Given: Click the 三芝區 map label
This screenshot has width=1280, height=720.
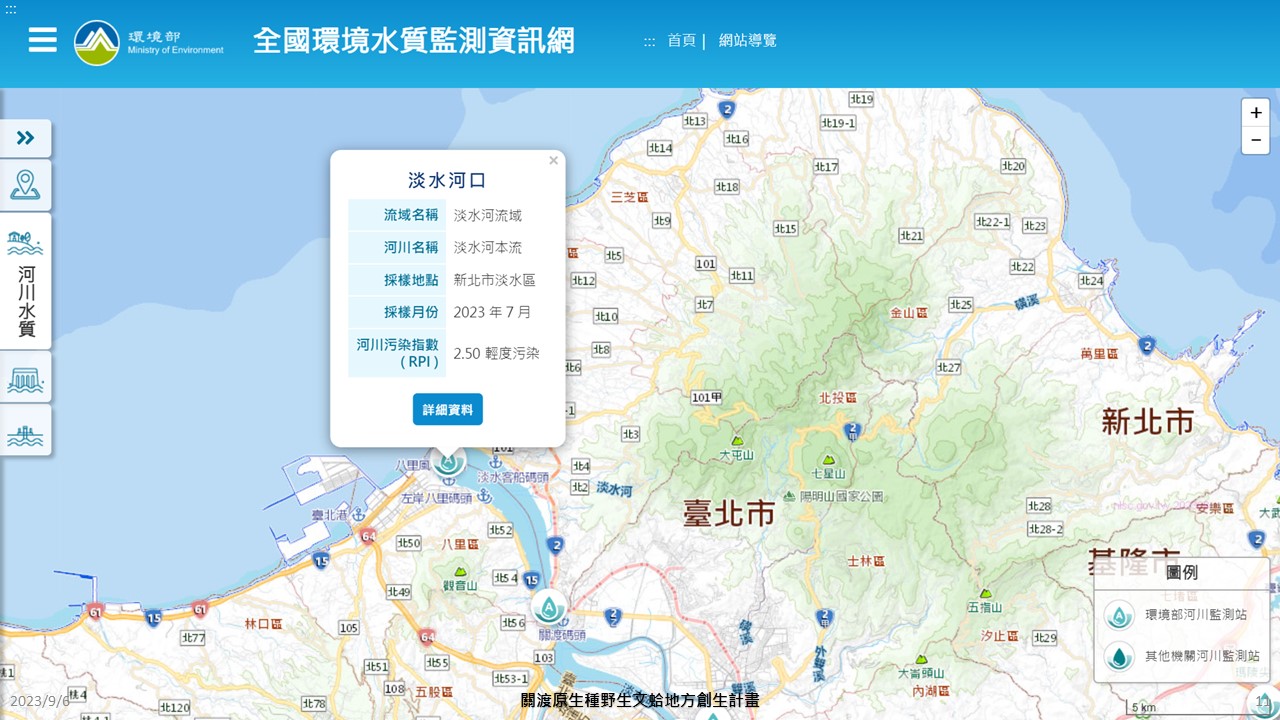Looking at the screenshot, I should tap(630, 197).
